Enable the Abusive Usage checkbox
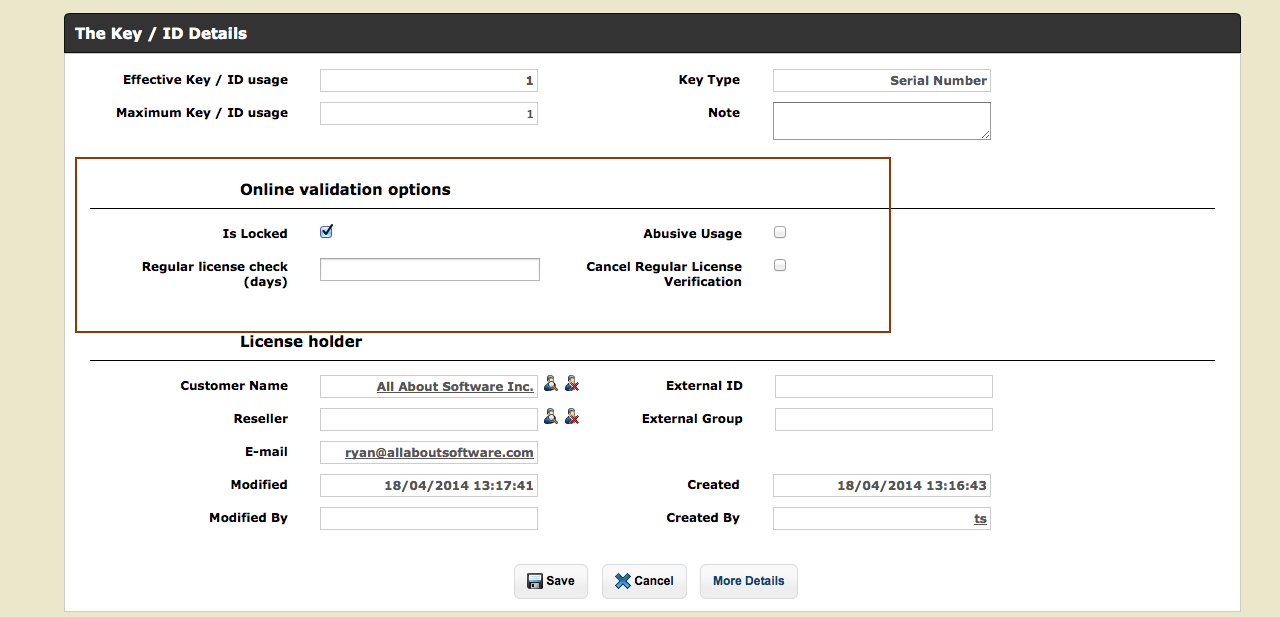1280x617 pixels. [780, 232]
